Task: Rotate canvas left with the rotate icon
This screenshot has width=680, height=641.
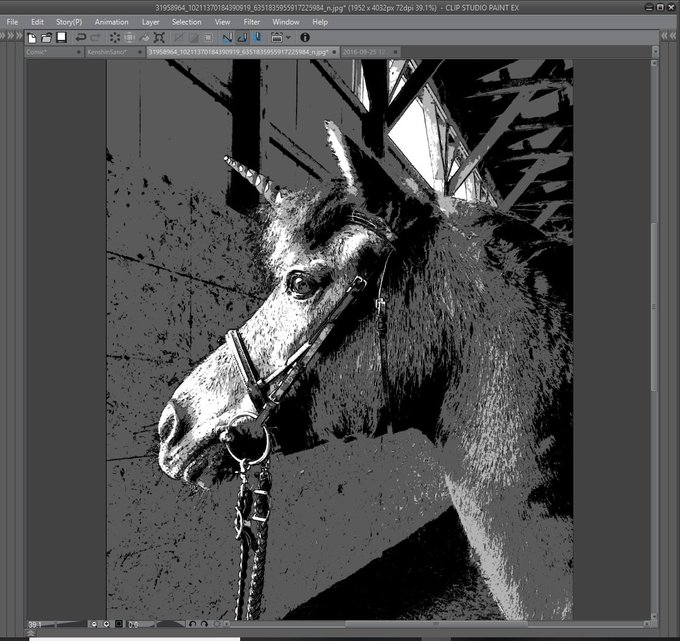Action: click(x=193, y=625)
